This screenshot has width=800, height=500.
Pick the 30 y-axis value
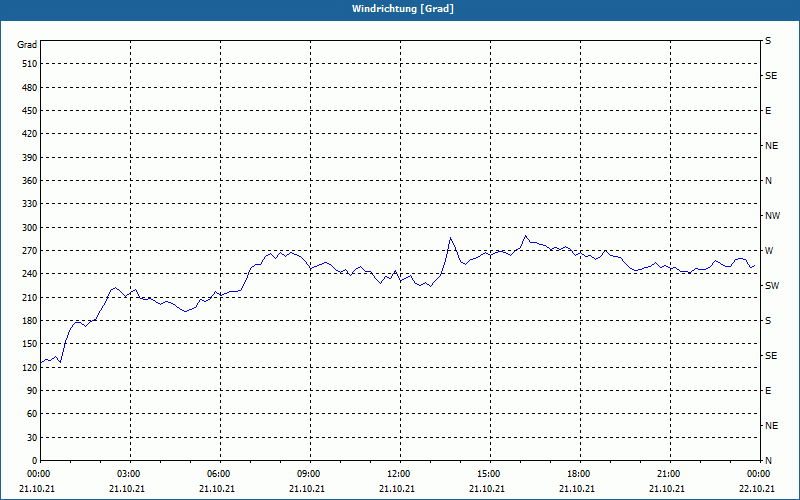pyautogui.click(x=32, y=437)
